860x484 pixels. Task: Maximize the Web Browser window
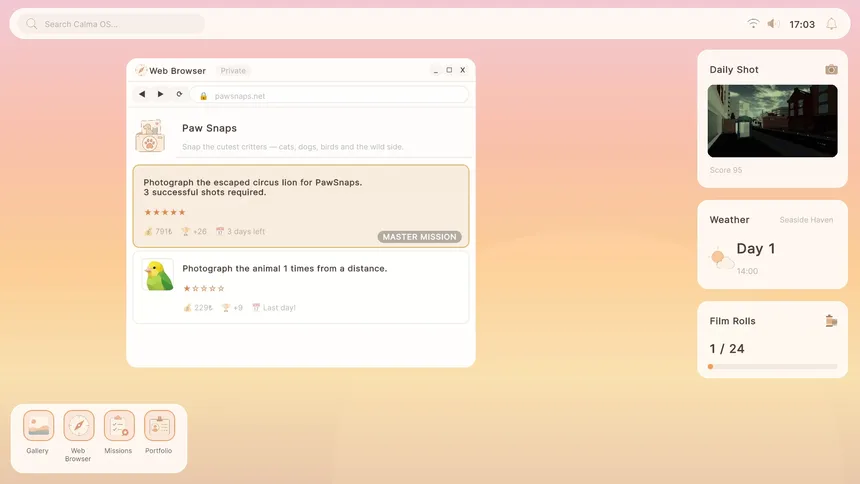point(449,70)
